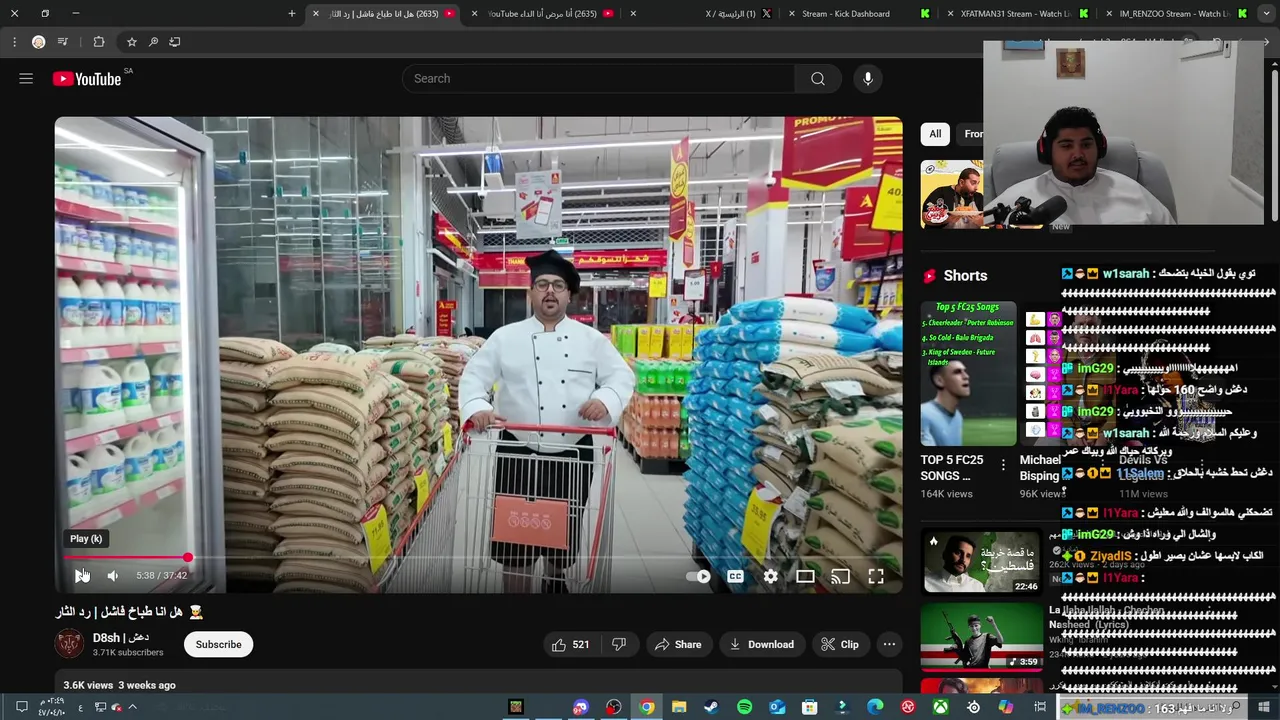Bookmark this page with the star
This screenshot has height=720, width=1280.
(131, 42)
